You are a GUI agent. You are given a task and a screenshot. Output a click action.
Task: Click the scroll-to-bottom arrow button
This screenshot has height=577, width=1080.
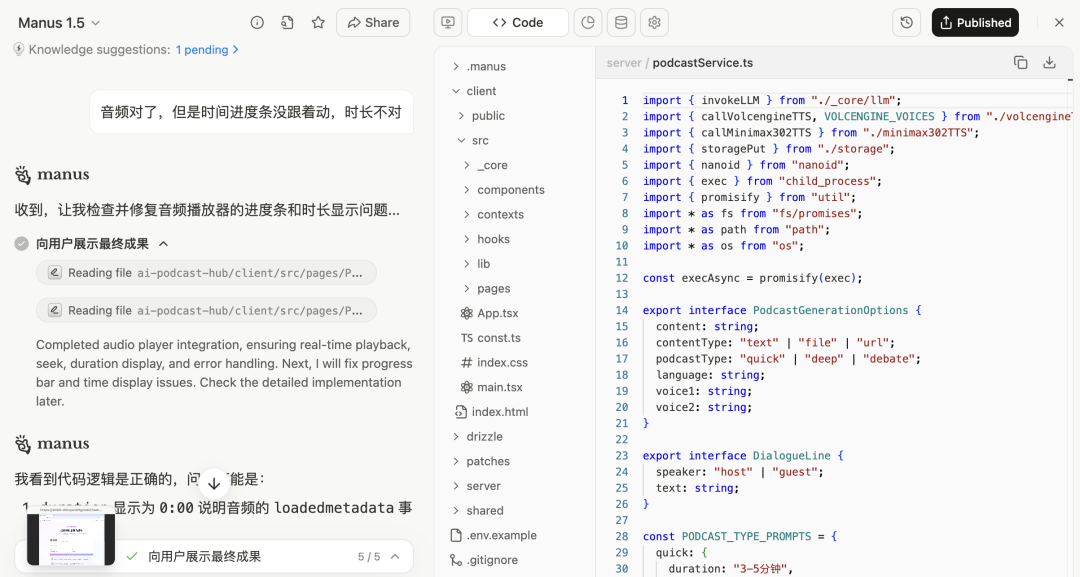(x=214, y=483)
